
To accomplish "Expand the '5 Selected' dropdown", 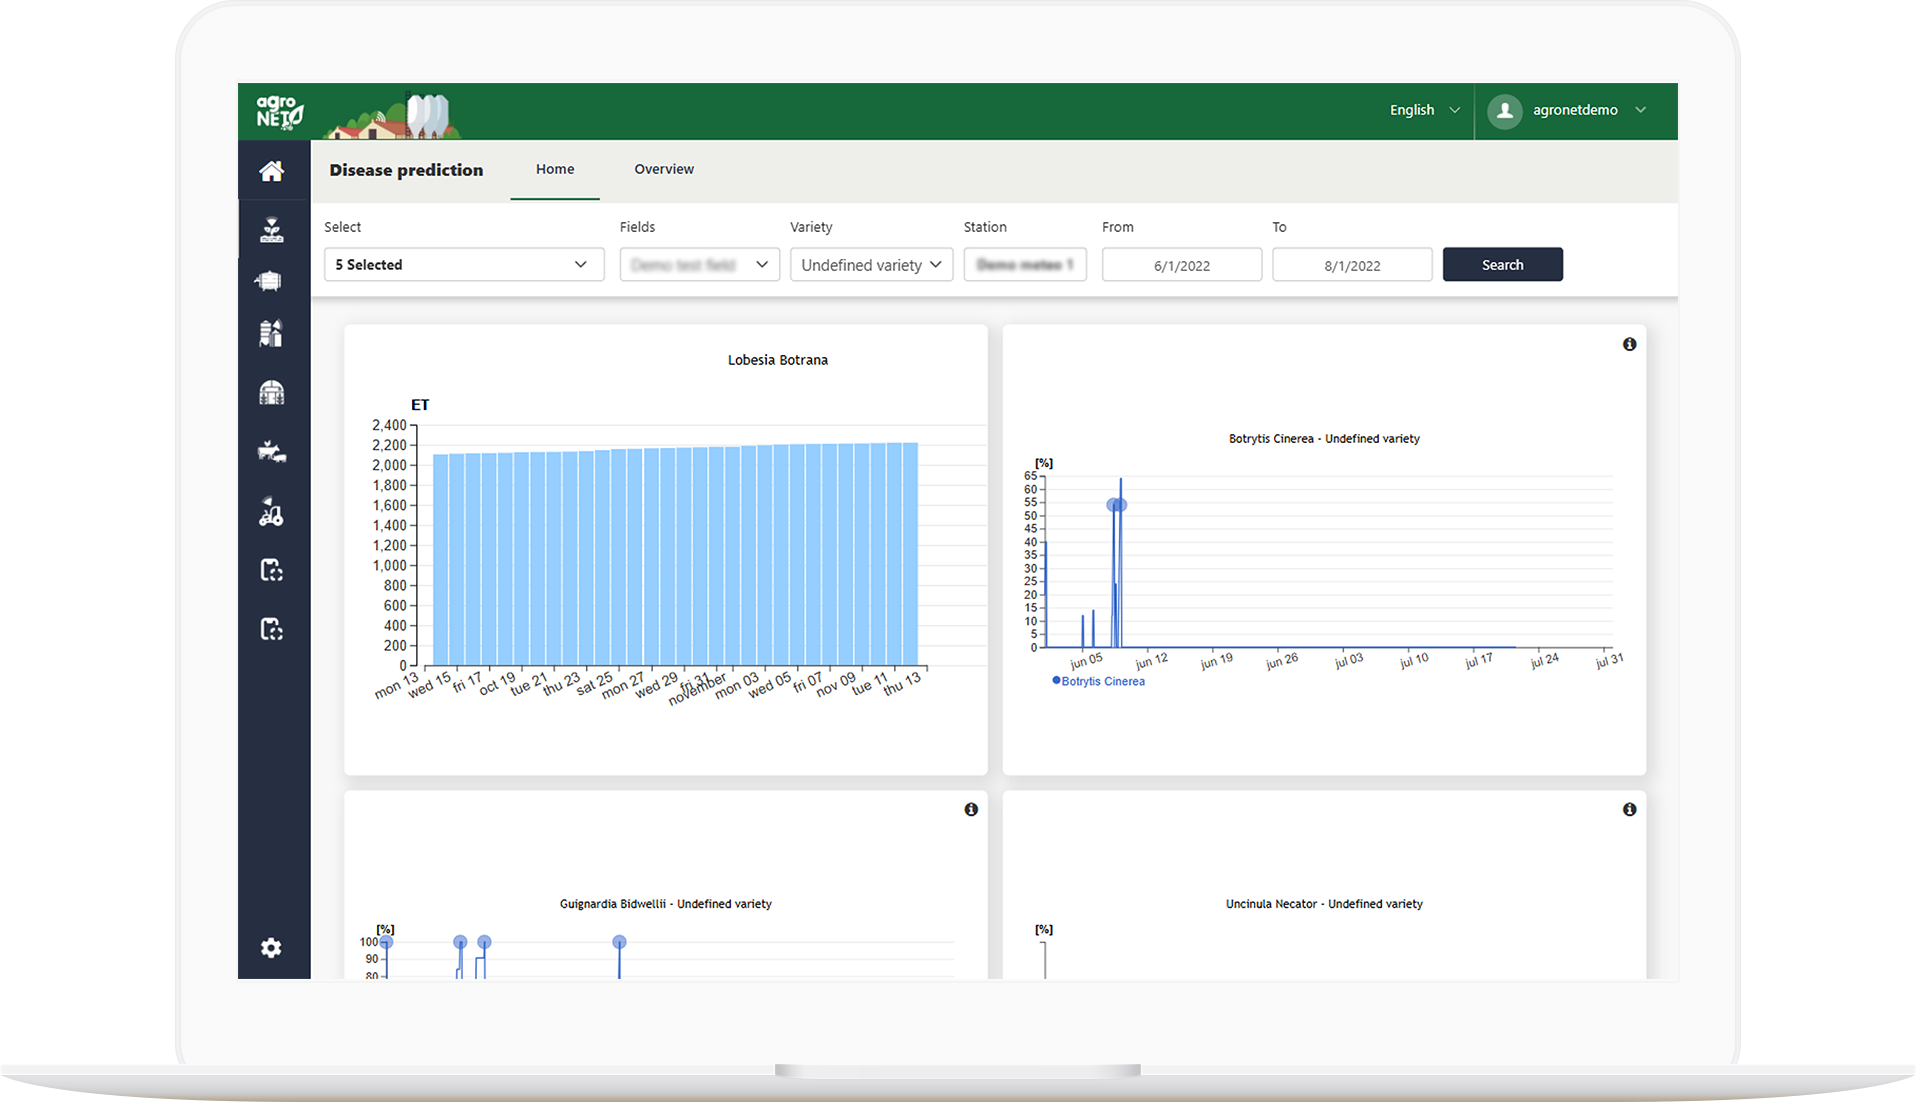I will pos(464,265).
